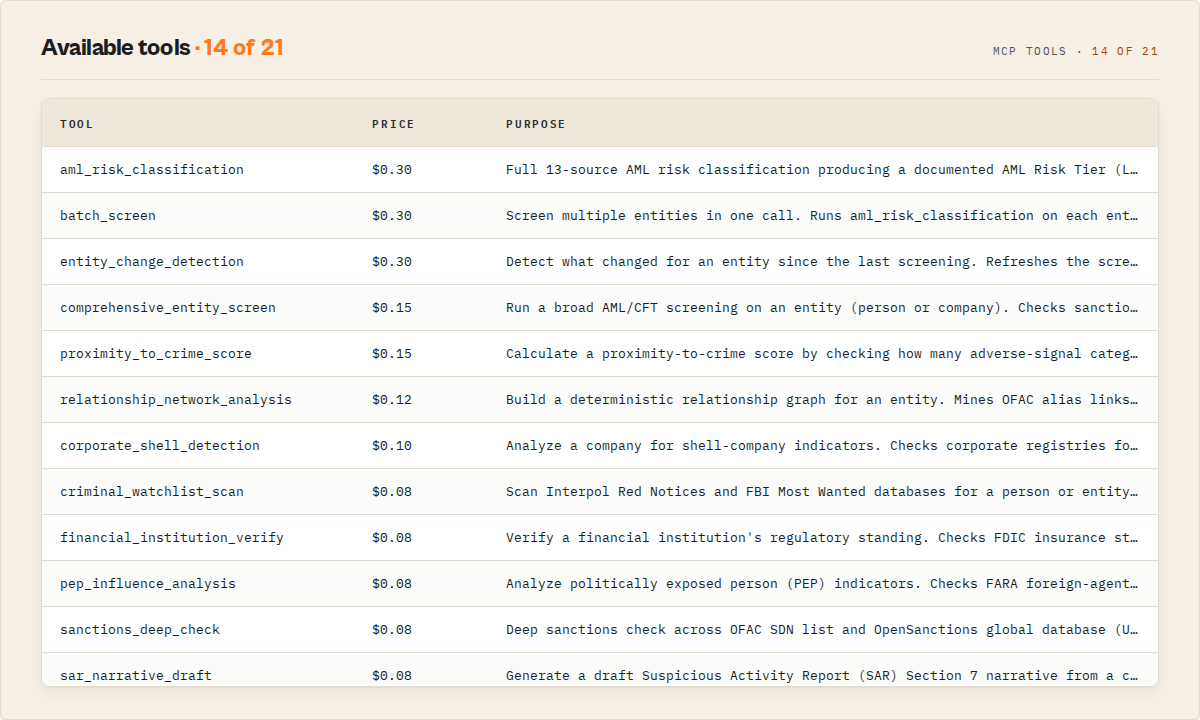Image resolution: width=1200 pixels, height=720 pixels.
Task: Click the 'Analyze politically exposed person' description
Action: click(x=822, y=583)
